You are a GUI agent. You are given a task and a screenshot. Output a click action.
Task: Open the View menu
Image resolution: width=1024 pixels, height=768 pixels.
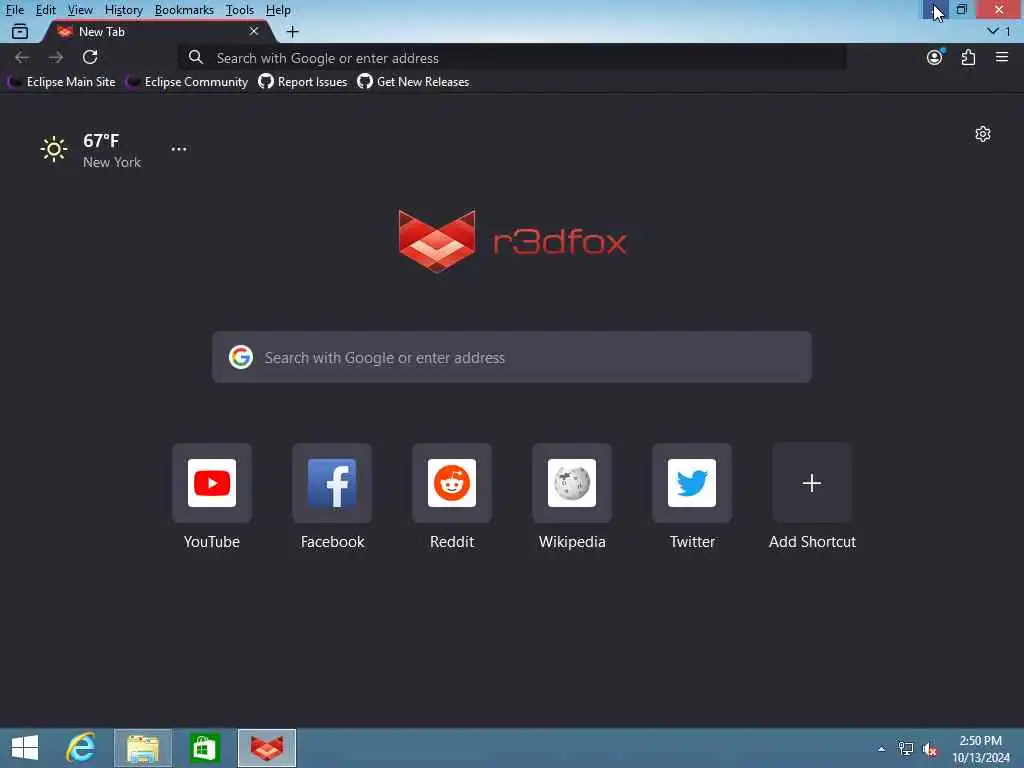pos(80,10)
